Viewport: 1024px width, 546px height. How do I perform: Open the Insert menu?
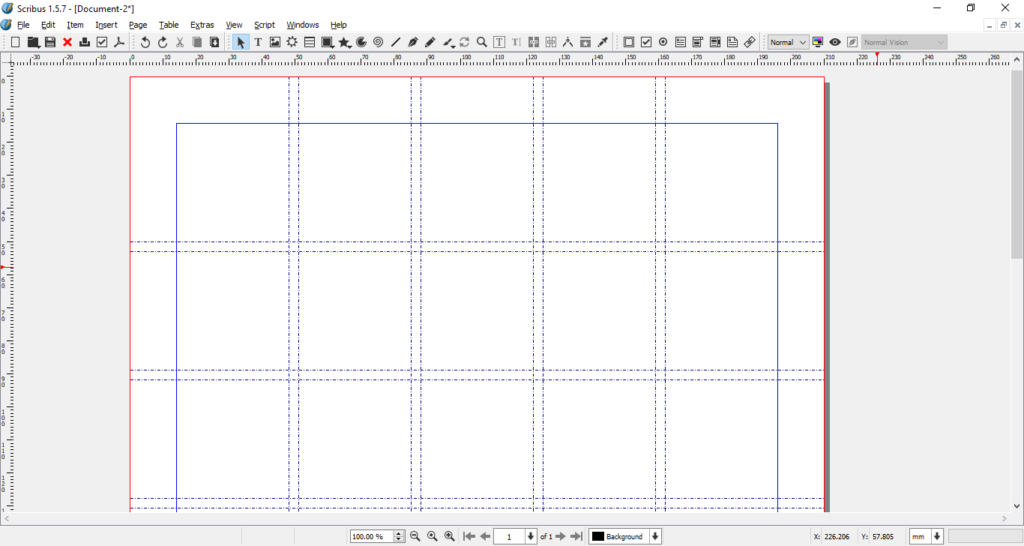coord(106,25)
